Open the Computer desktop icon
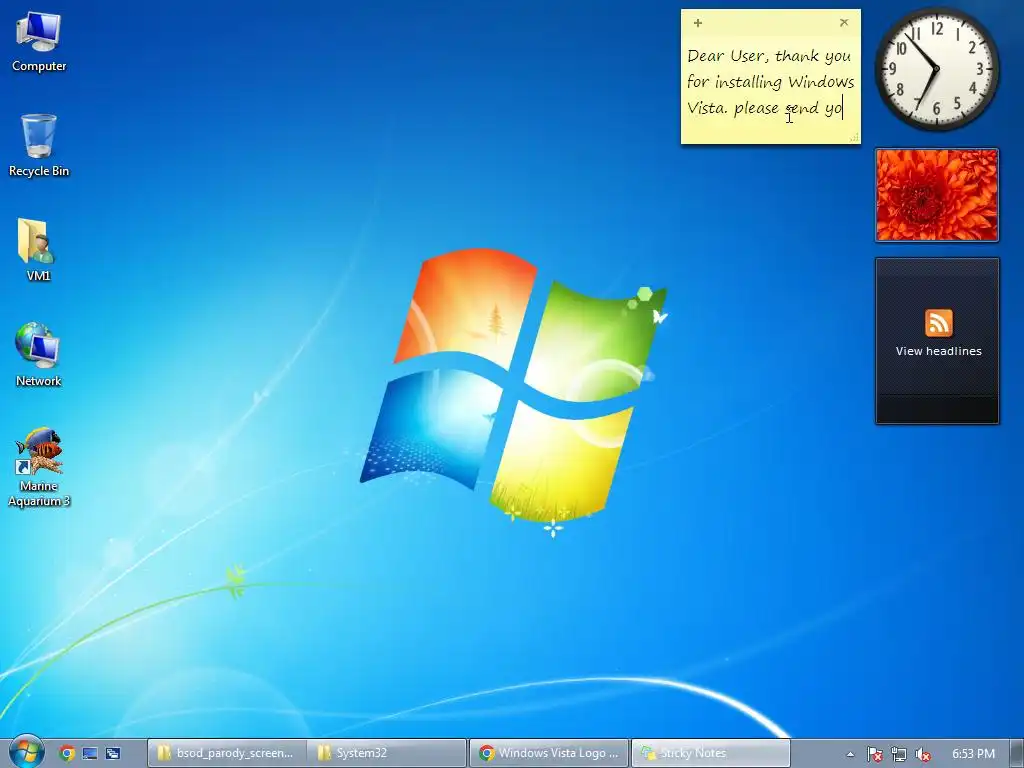 pos(39,40)
